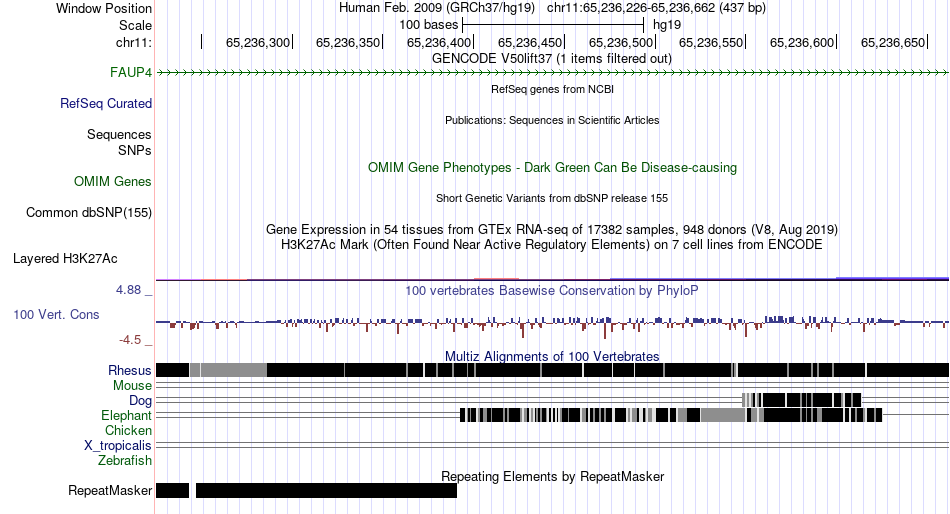Click the 65,236,400 ruler position
950x514 pixels.
tap(439, 42)
